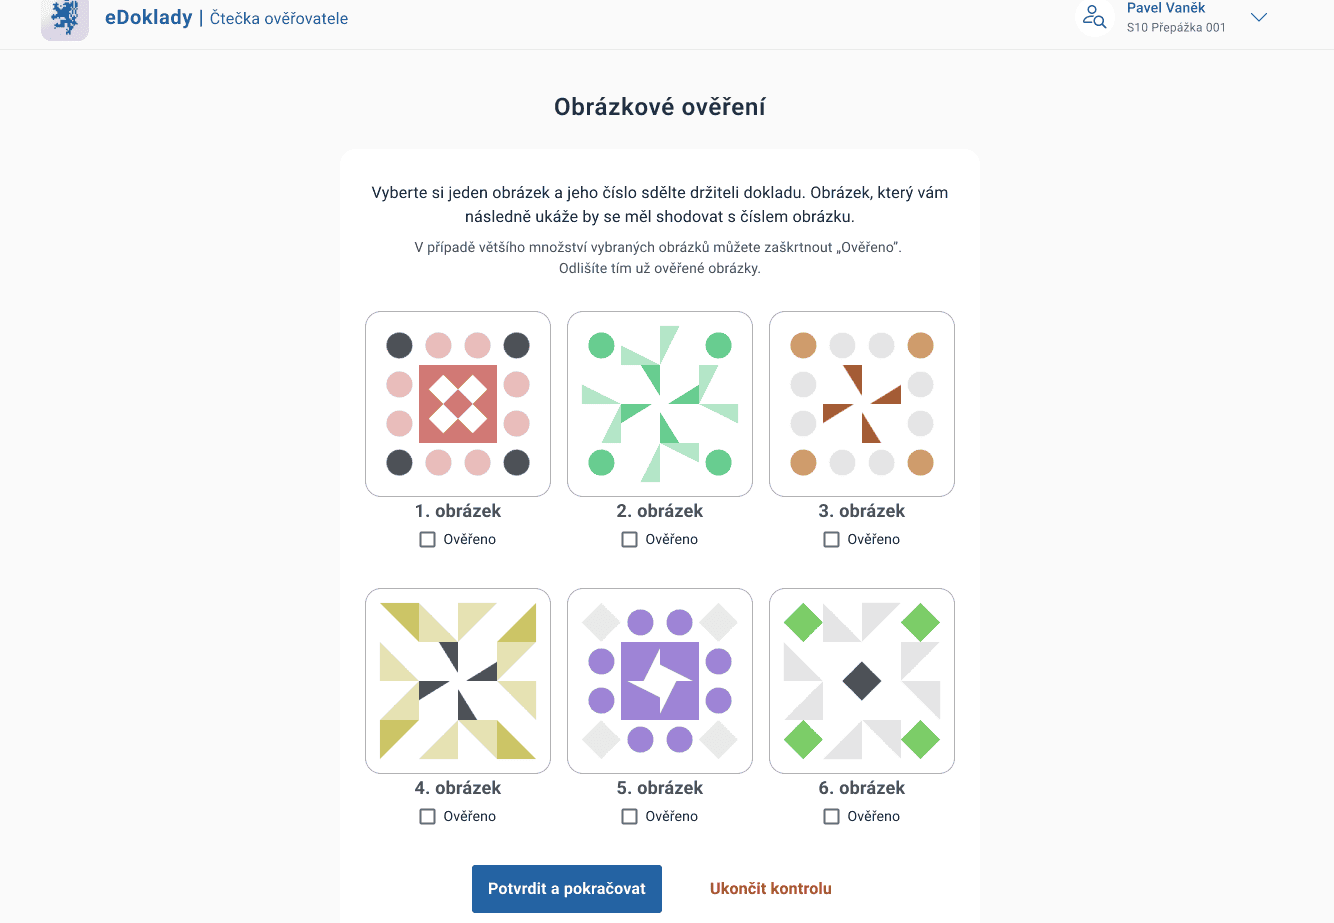1334x923 pixels.
Task: Check Ověřeno under 1. obrázek
Action: 428,539
